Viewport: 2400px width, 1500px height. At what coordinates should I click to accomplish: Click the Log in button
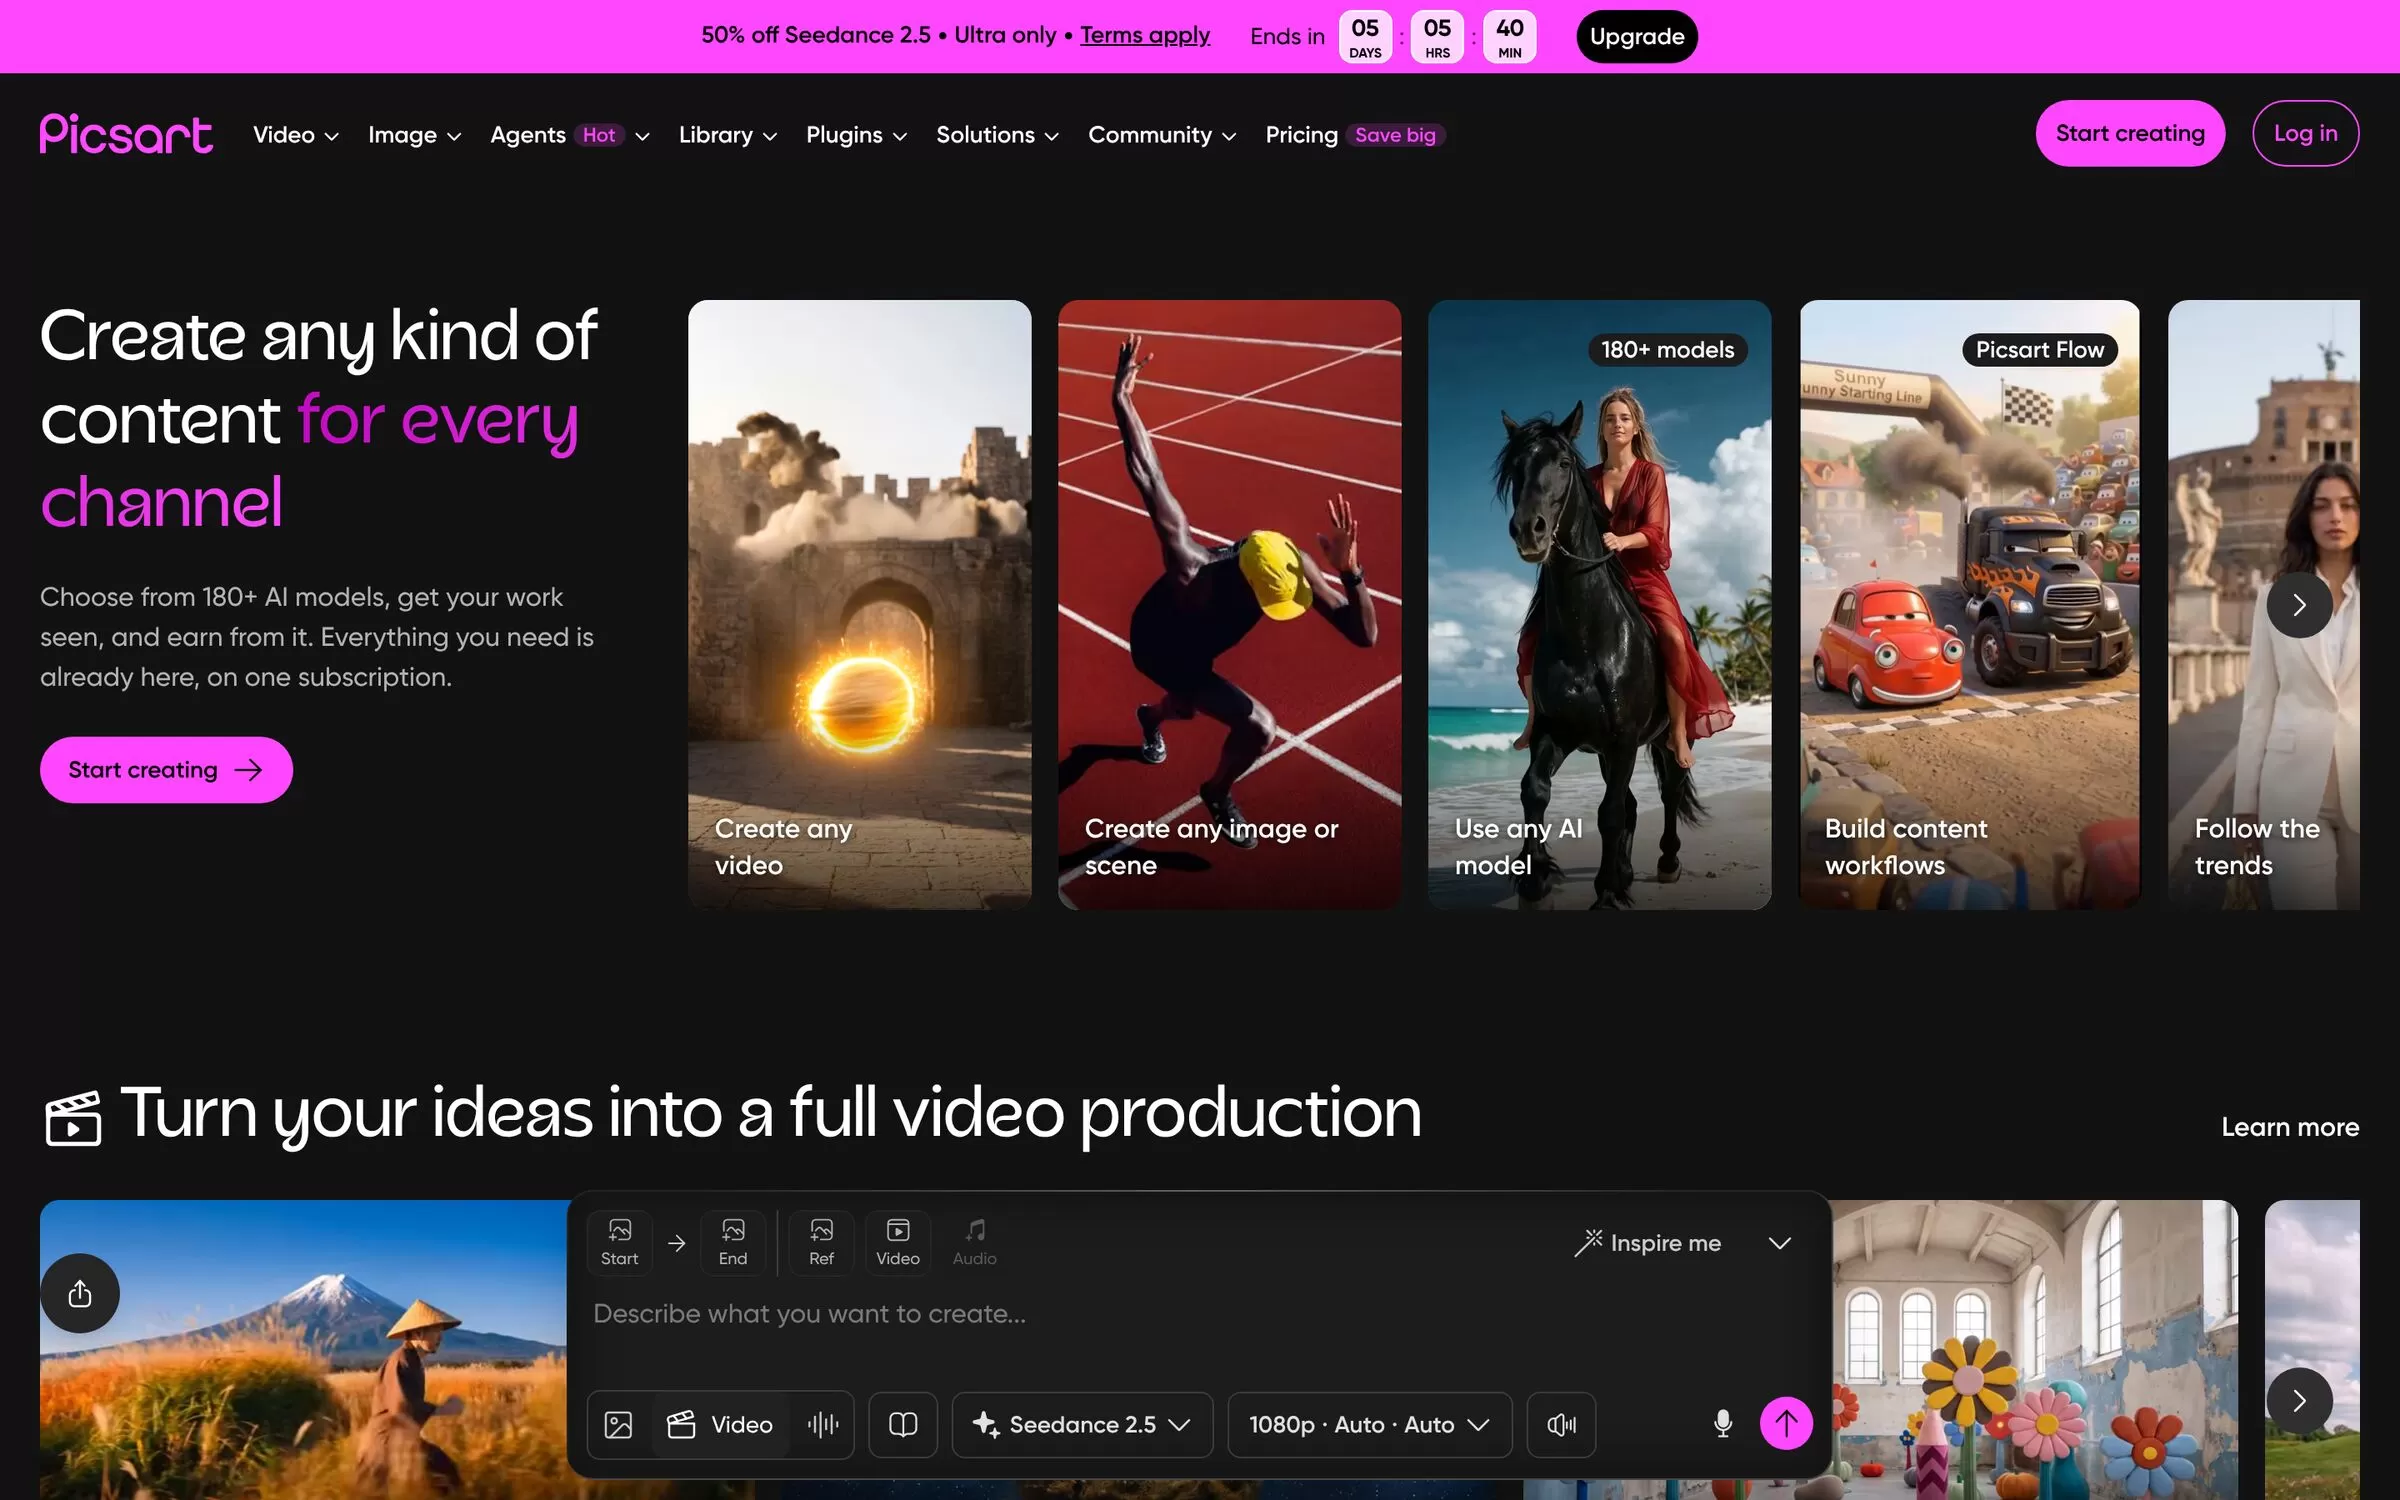(2306, 133)
